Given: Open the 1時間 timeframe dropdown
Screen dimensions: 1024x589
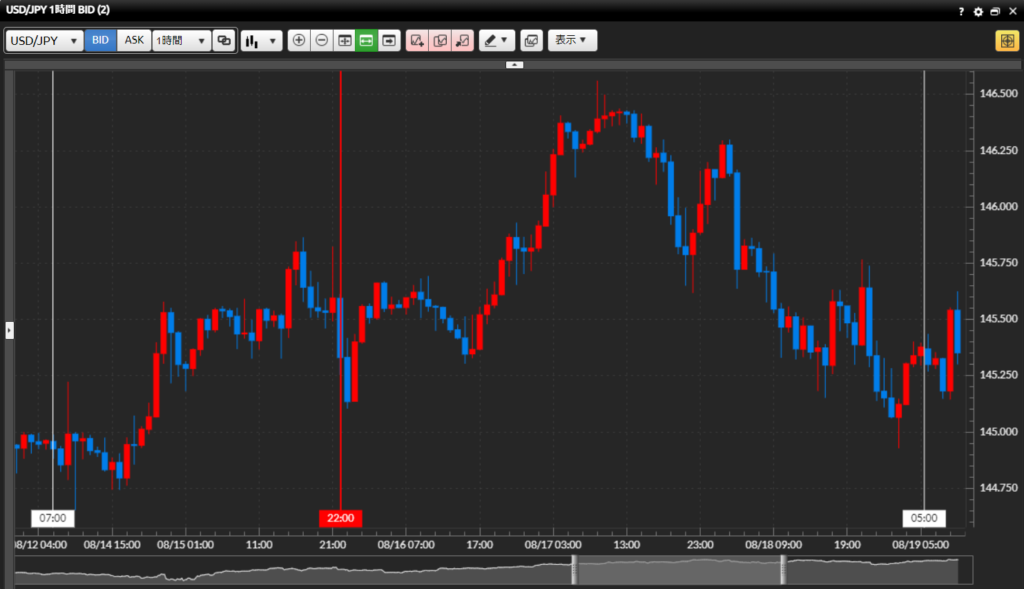Looking at the screenshot, I should pos(181,41).
